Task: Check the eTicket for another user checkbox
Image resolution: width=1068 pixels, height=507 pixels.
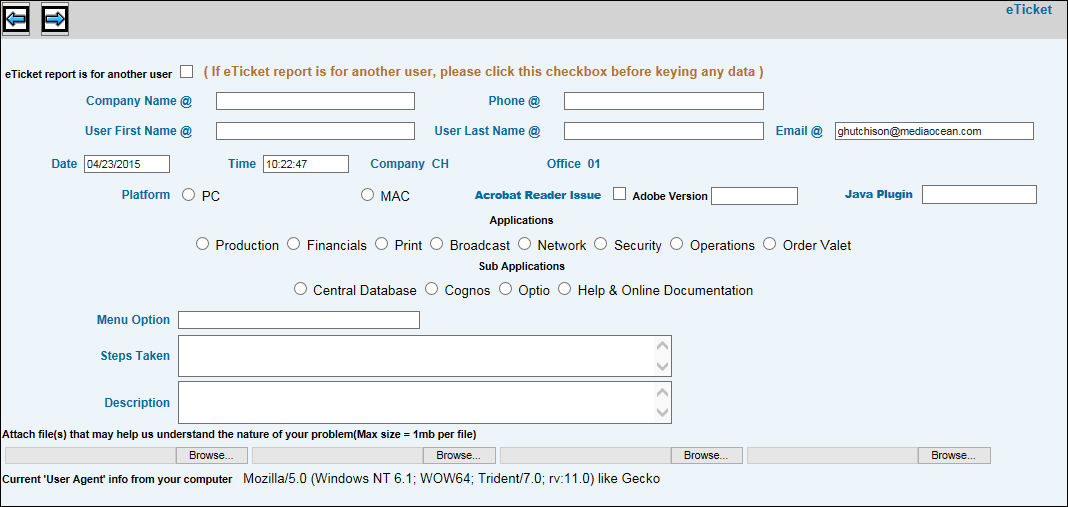Action: [x=187, y=71]
